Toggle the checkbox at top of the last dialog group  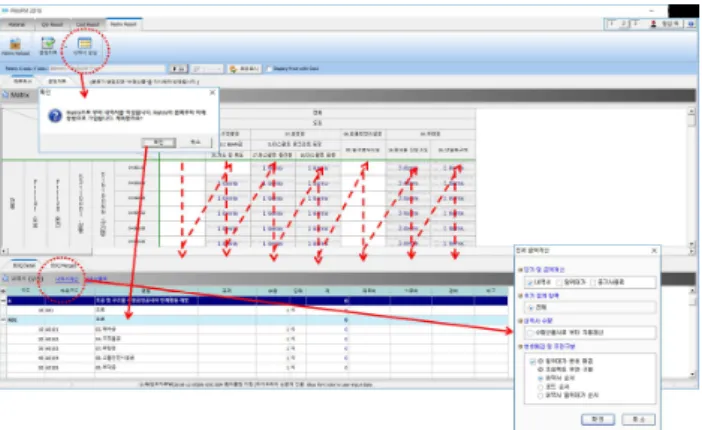(x=532, y=361)
